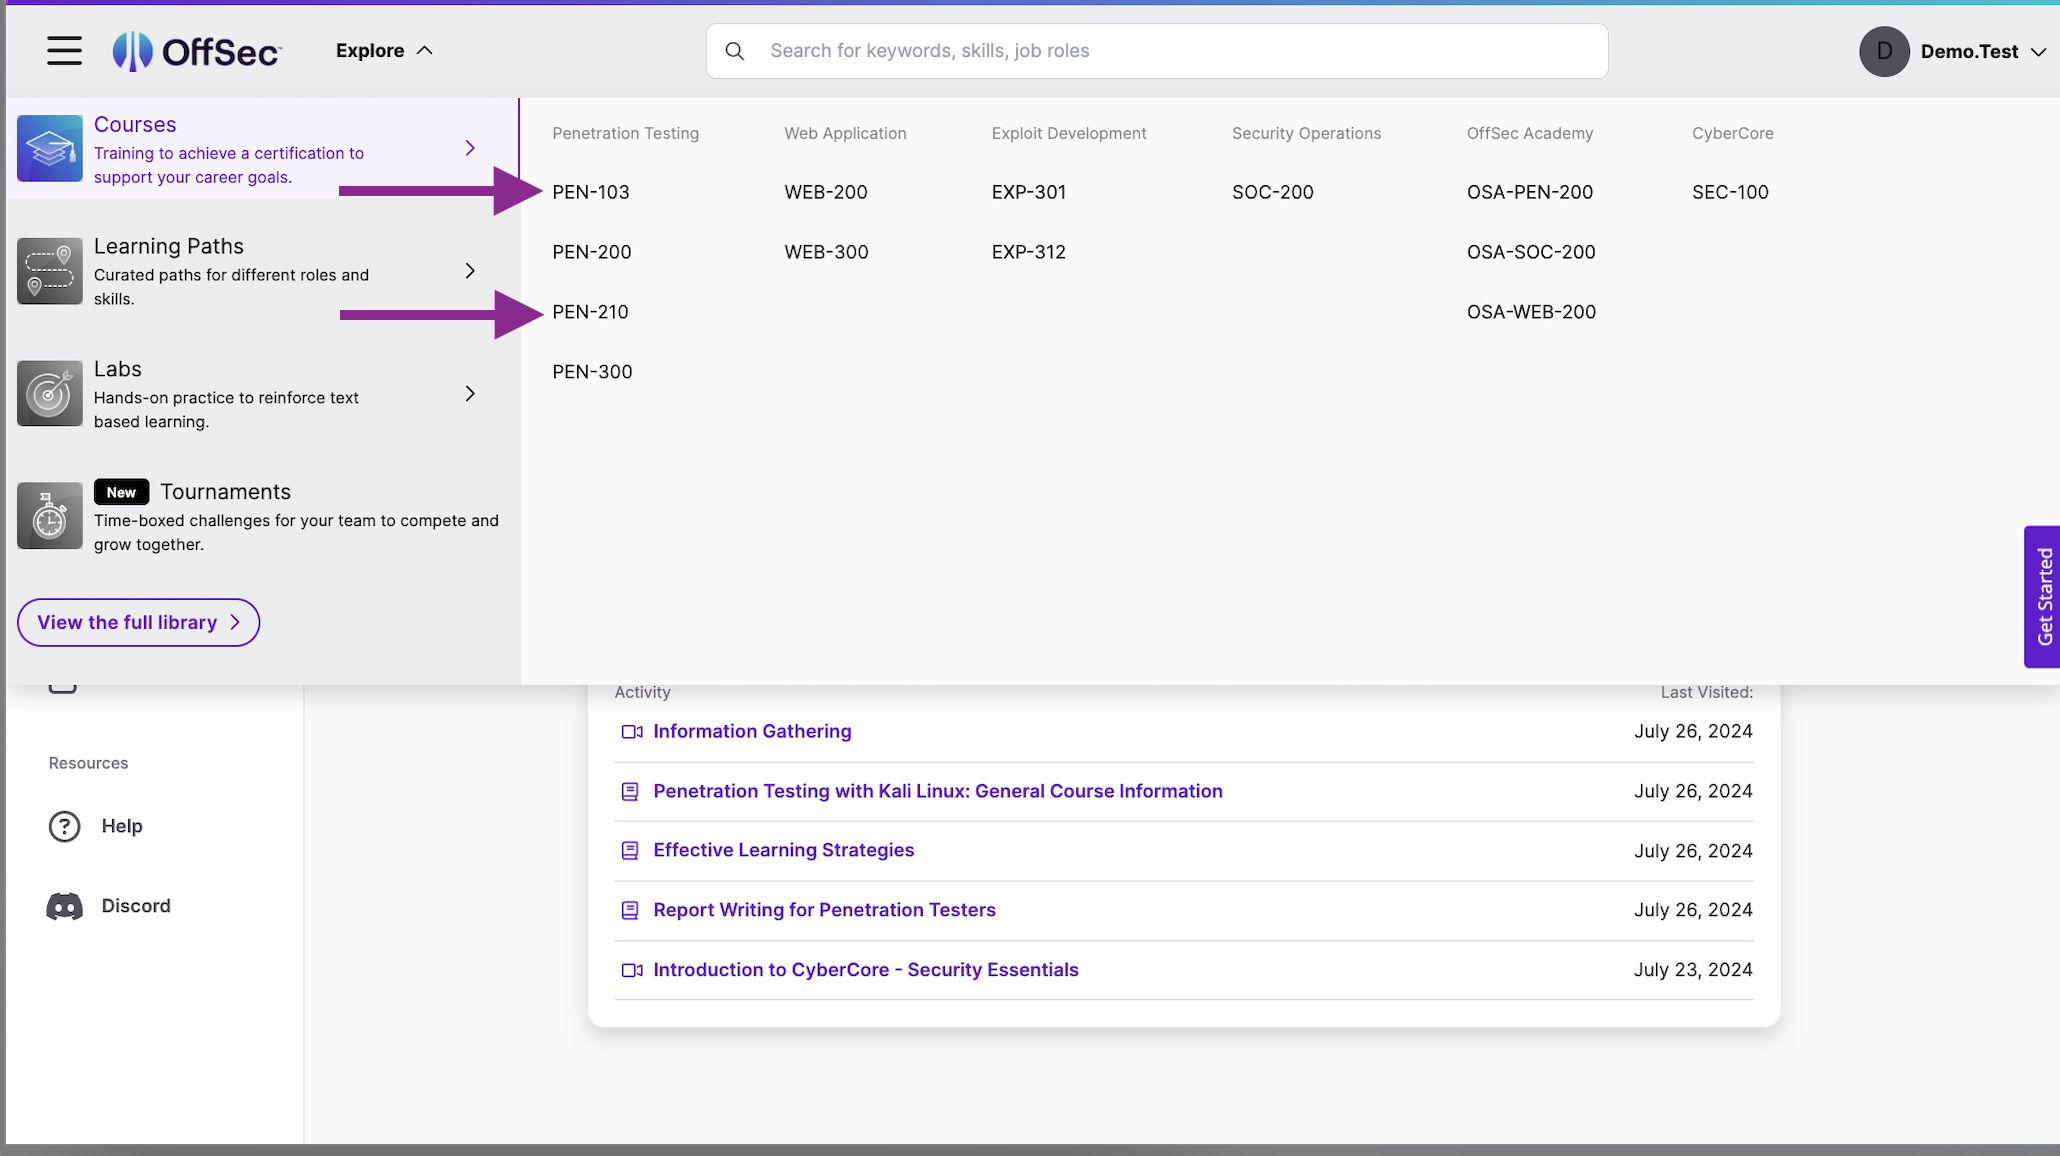Expand the Courses section arrow

(x=470, y=147)
